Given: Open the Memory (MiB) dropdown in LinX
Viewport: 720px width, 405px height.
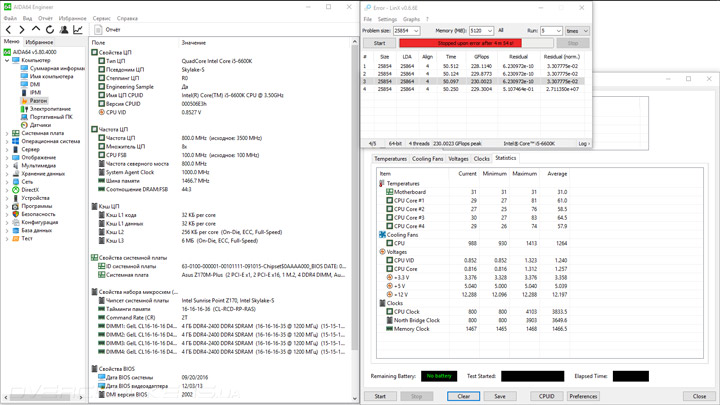Looking at the screenshot, I should [489, 31].
